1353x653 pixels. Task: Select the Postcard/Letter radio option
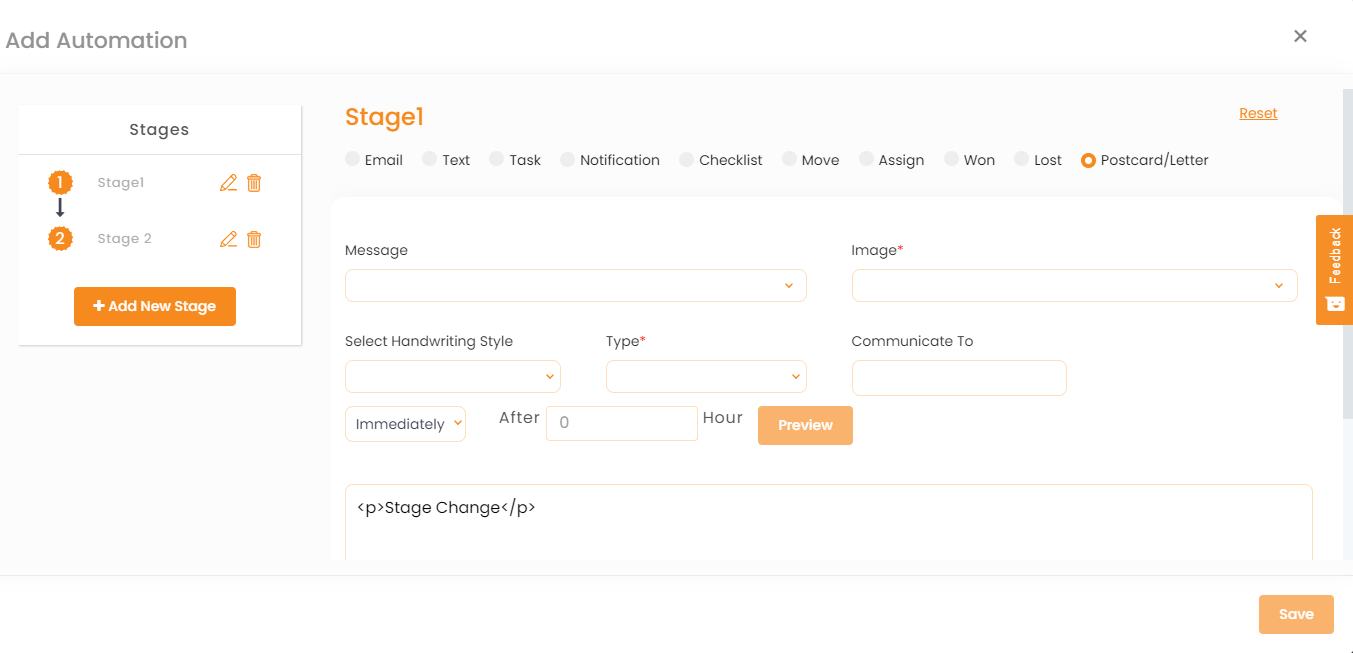(x=1088, y=160)
